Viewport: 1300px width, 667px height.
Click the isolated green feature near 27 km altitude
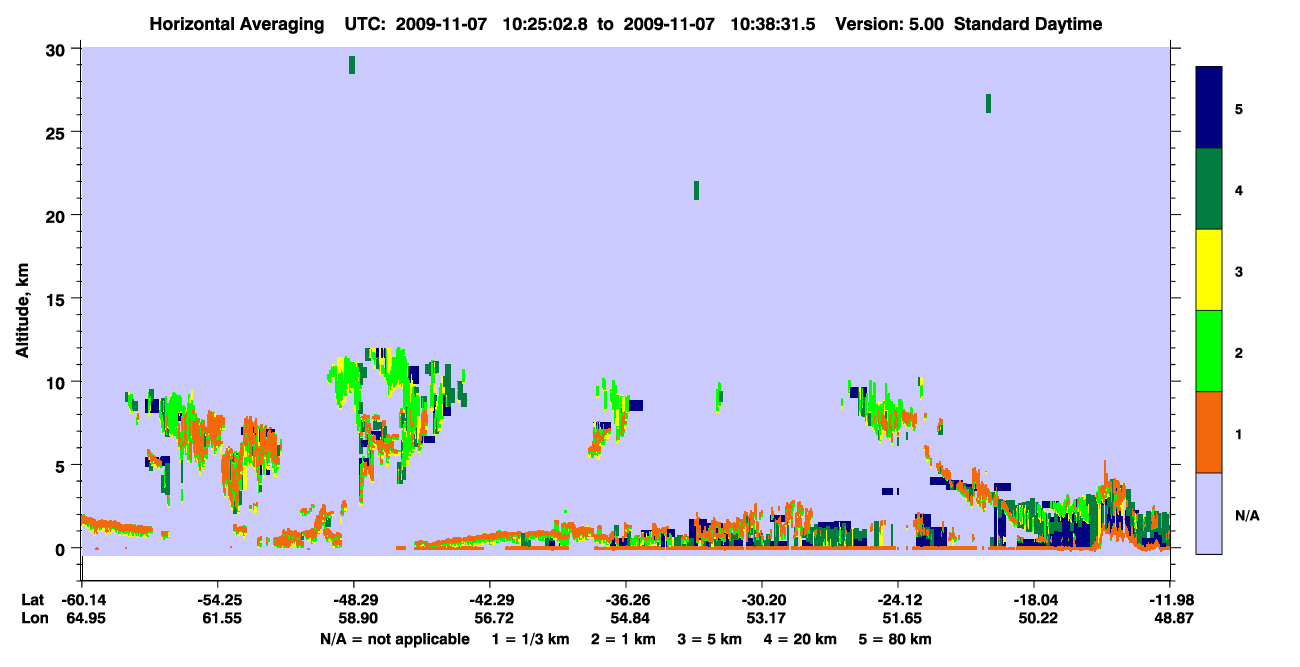click(x=988, y=103)
